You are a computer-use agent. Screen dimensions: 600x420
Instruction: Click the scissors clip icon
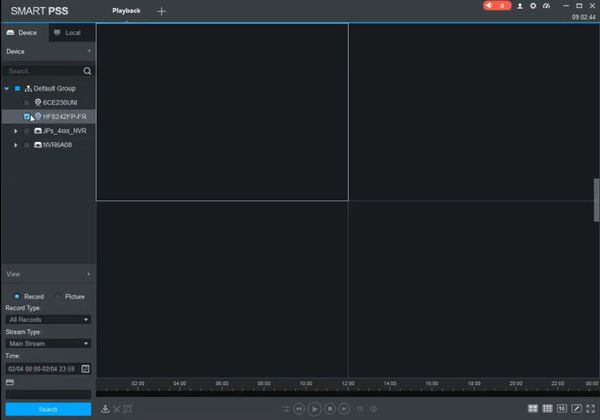[117, 409]
